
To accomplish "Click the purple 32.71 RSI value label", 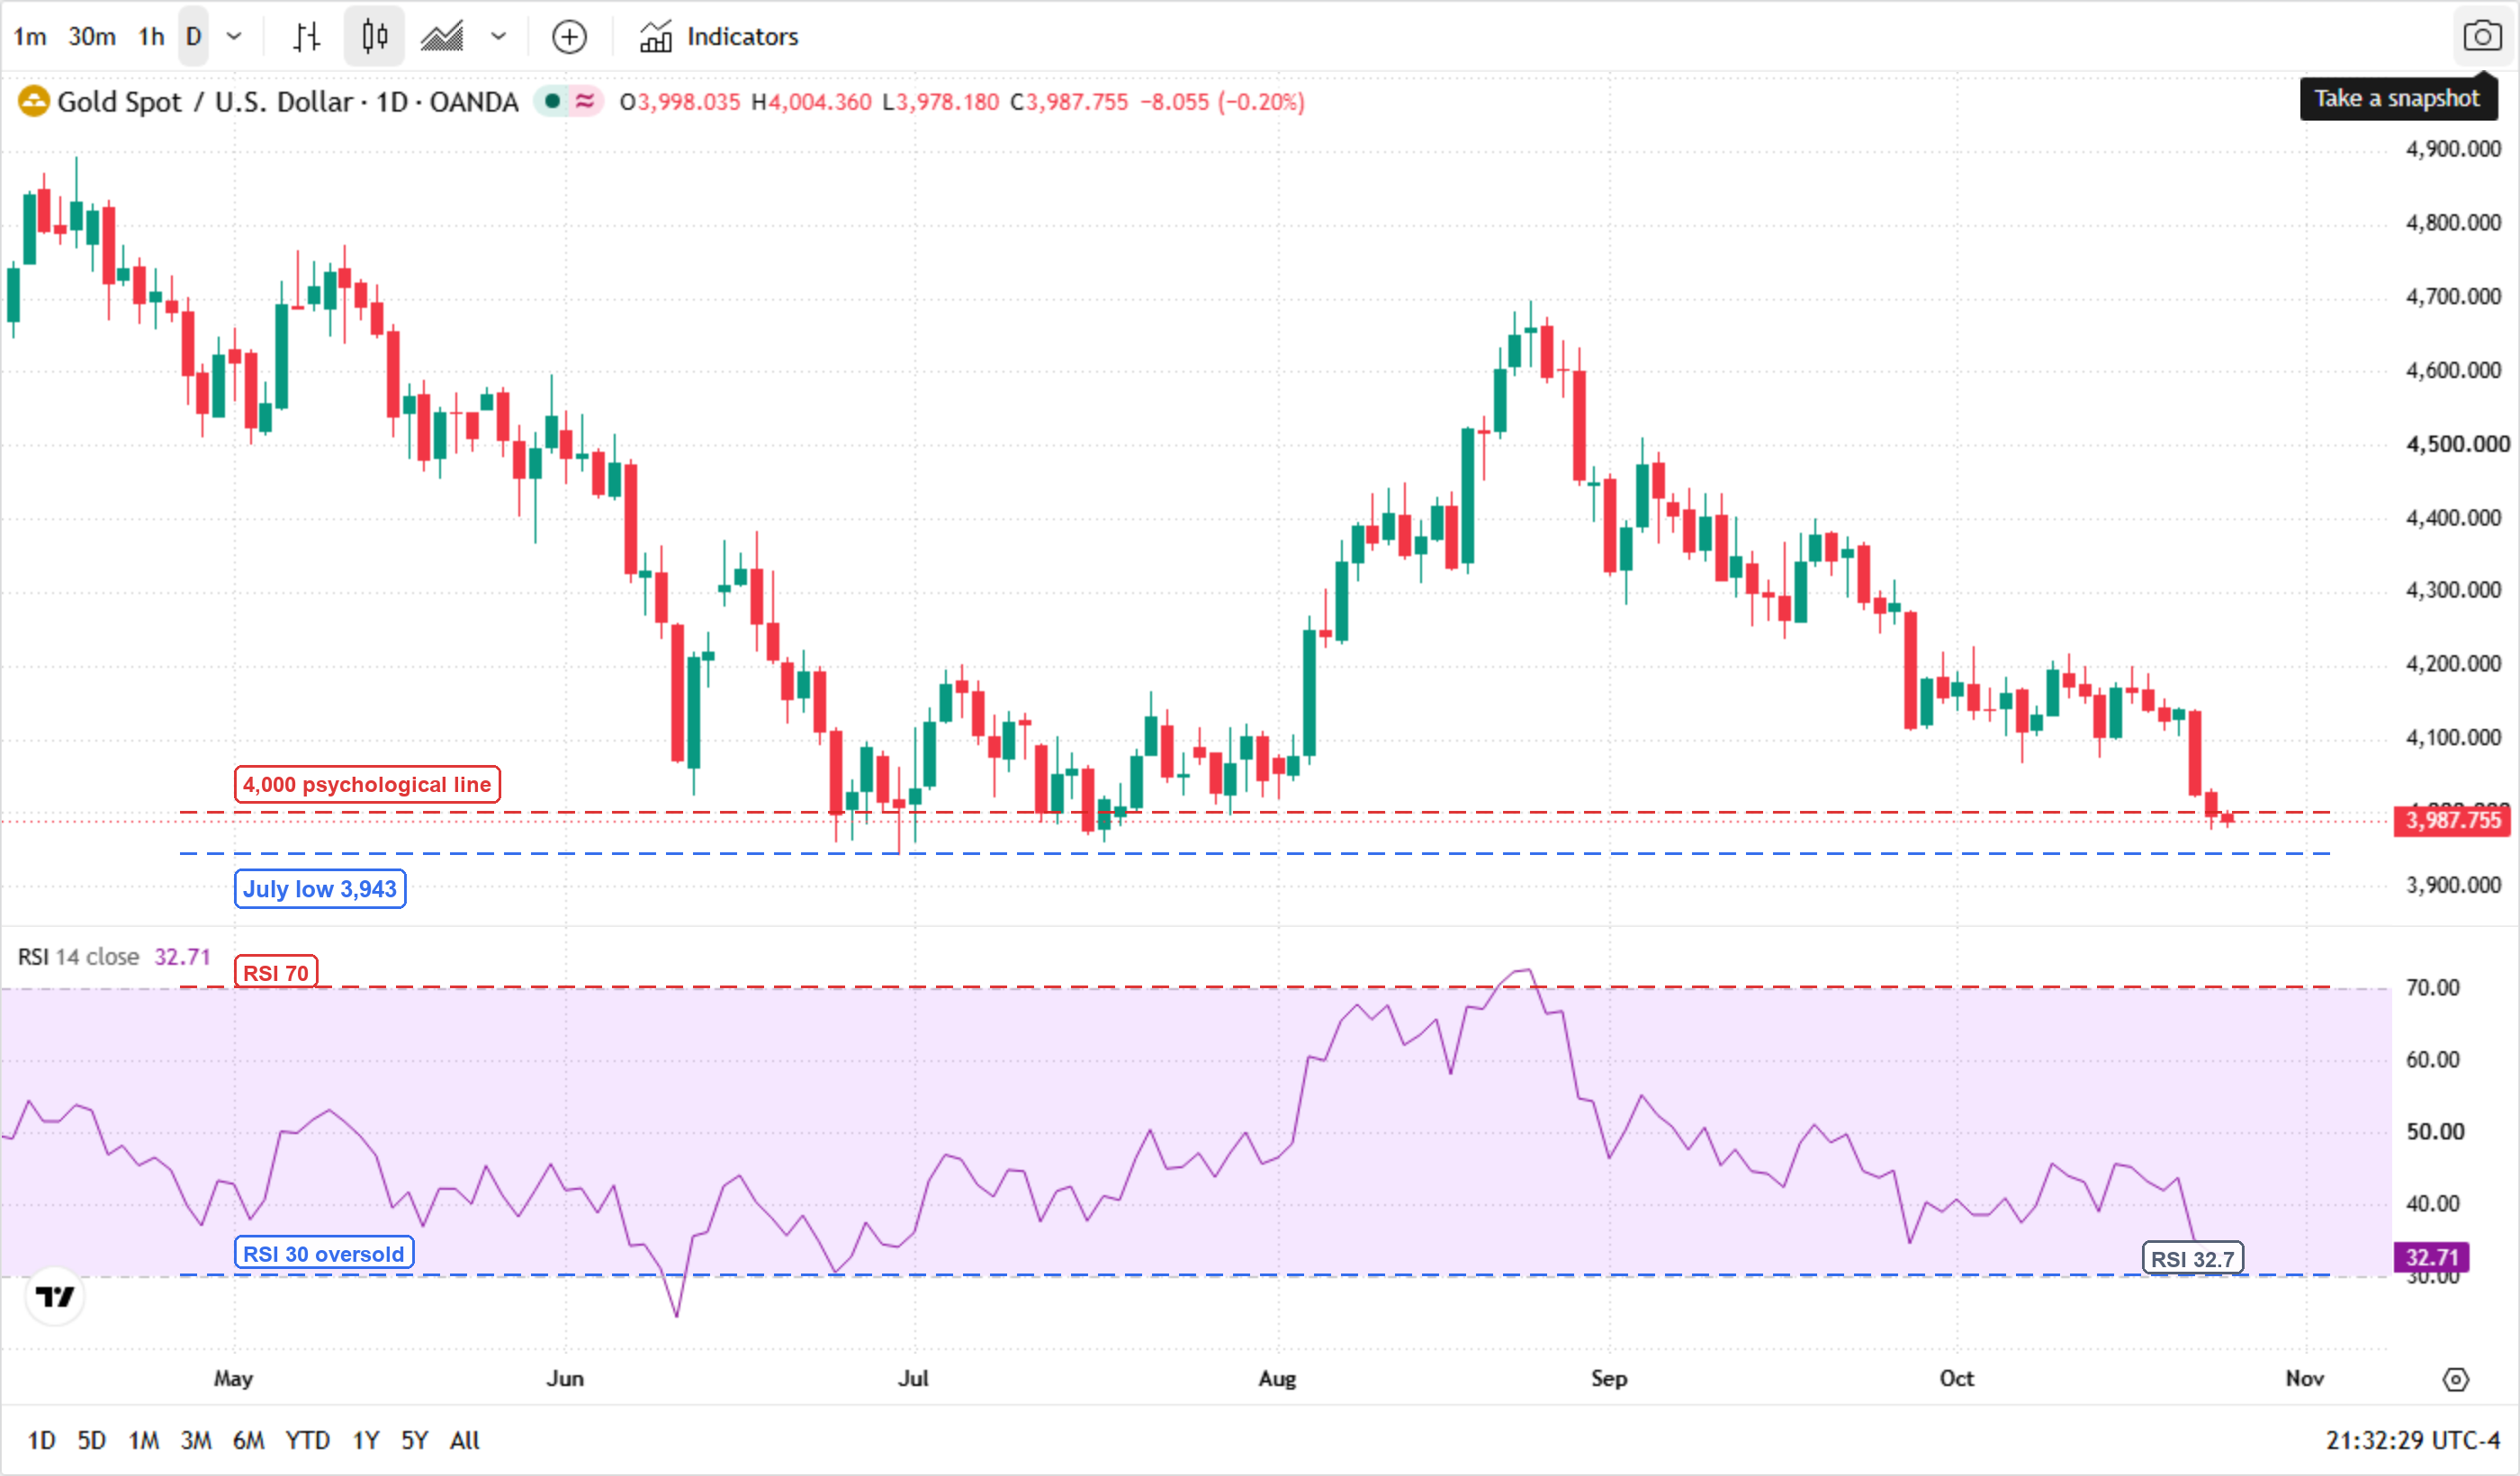I will point(2431,1257).
